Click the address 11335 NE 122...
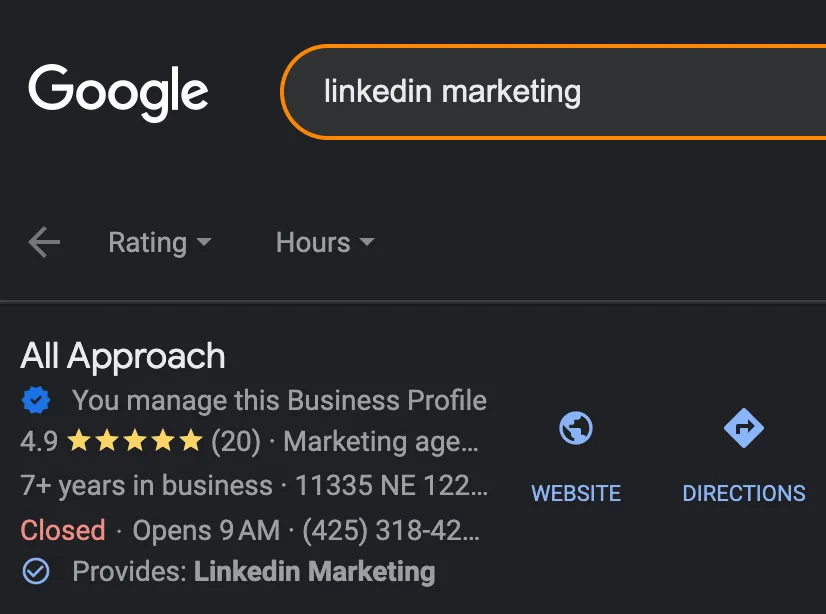The width and height of the screenshot is (826, 614). (391, 485)
